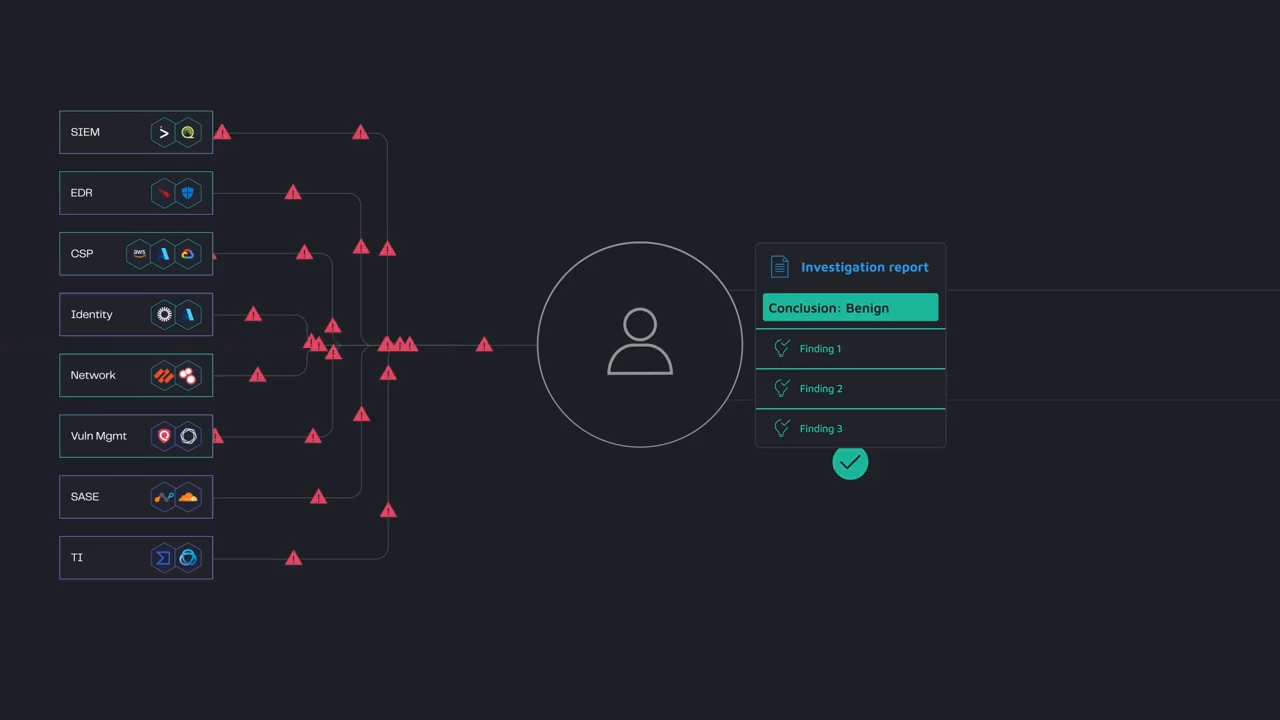This screenshot has width=1280, height=720.
Task: Select the blue circular icon in TI box
Action: (x=188, y=558)
